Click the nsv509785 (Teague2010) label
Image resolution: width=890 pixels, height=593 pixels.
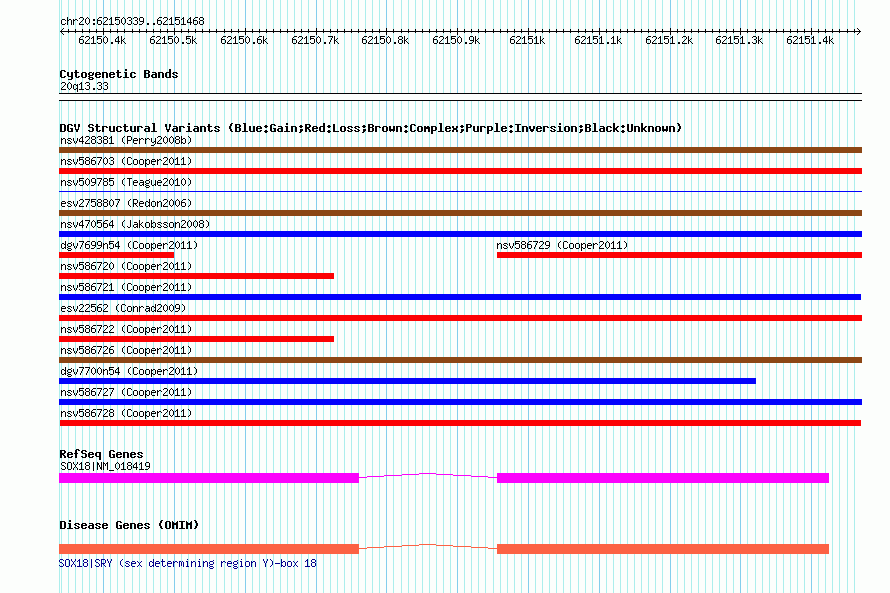[x=126, y=182]
